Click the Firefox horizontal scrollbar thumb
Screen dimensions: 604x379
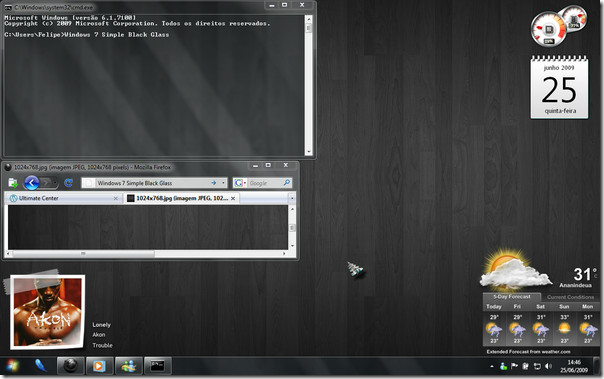click(83, 253)
